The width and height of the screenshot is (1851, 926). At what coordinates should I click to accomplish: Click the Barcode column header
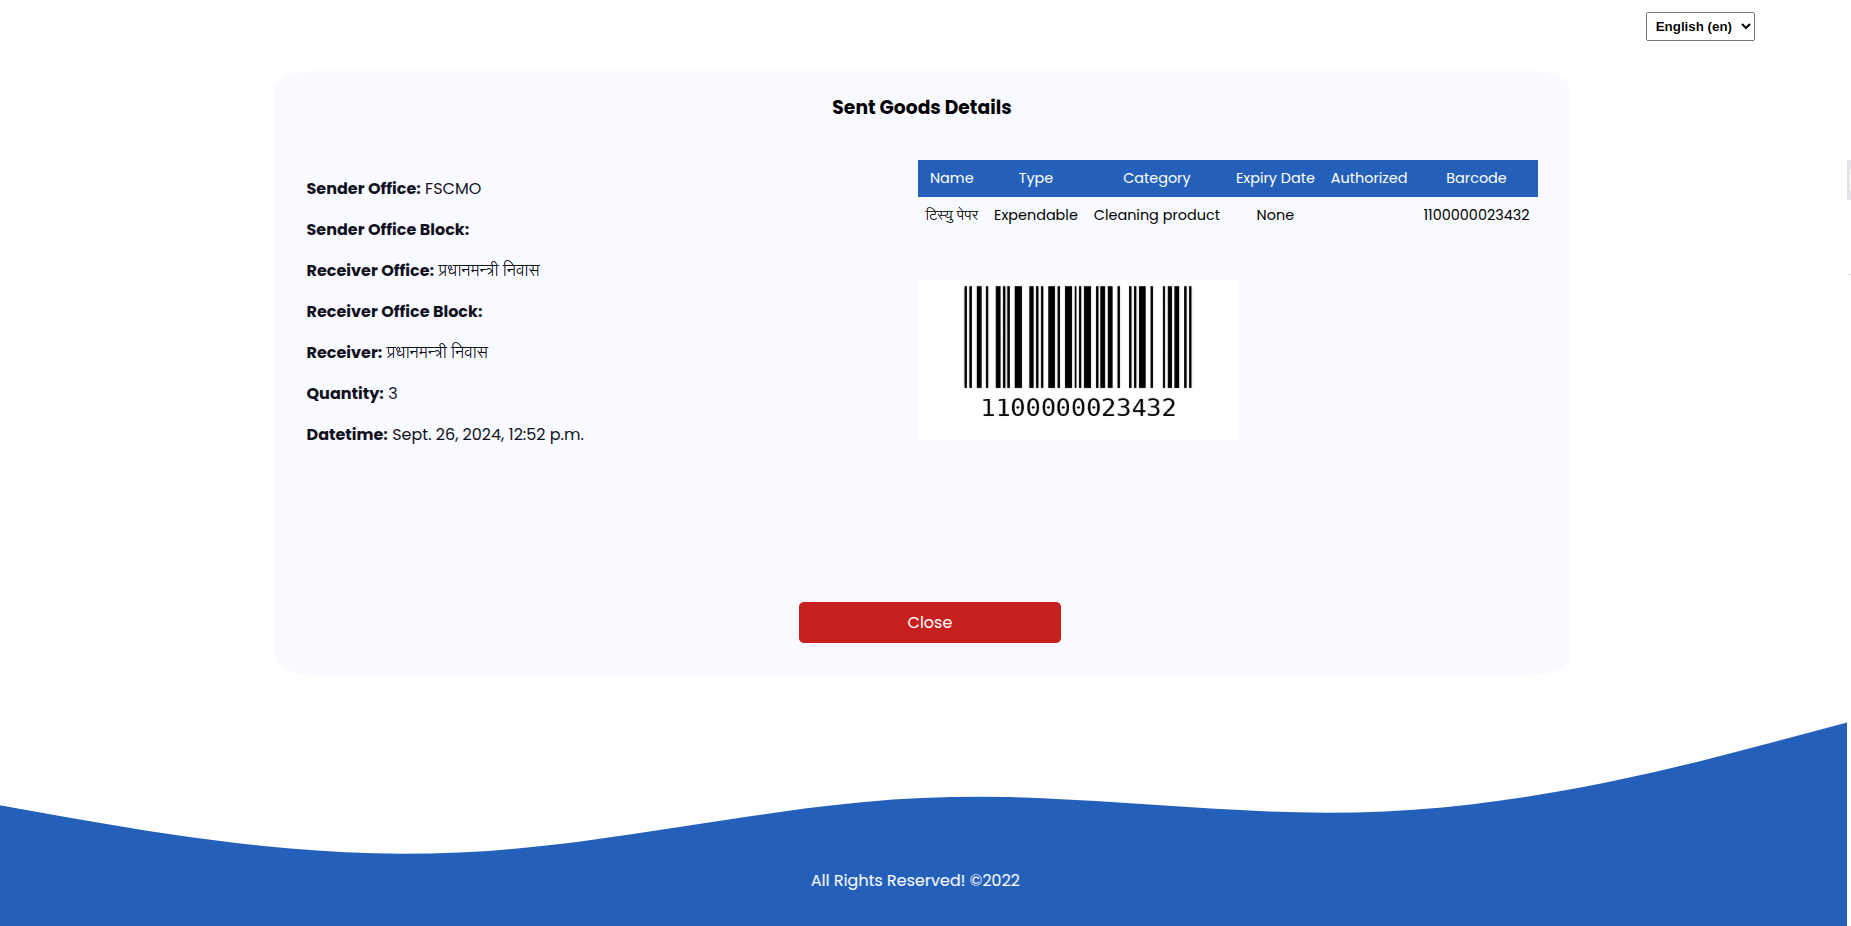[1475, 178]
